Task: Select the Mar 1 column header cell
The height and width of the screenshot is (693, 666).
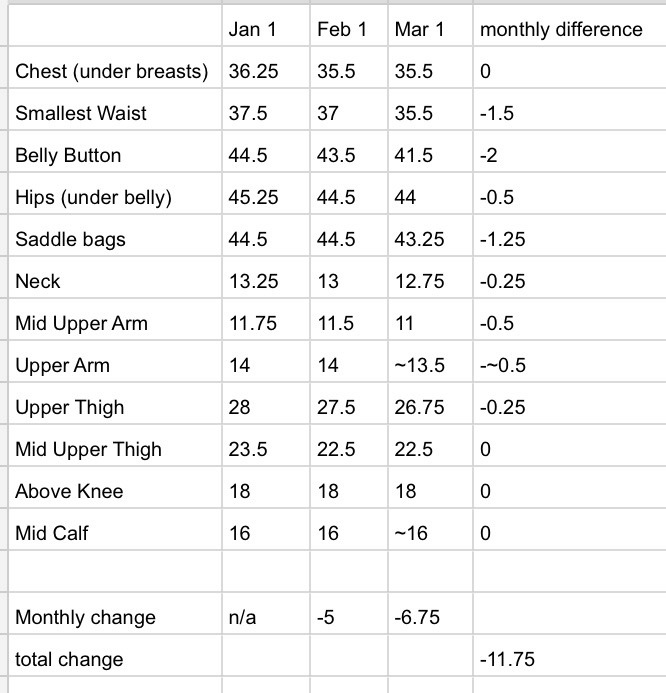Action: pyautogui.click(x=420, y=29)
